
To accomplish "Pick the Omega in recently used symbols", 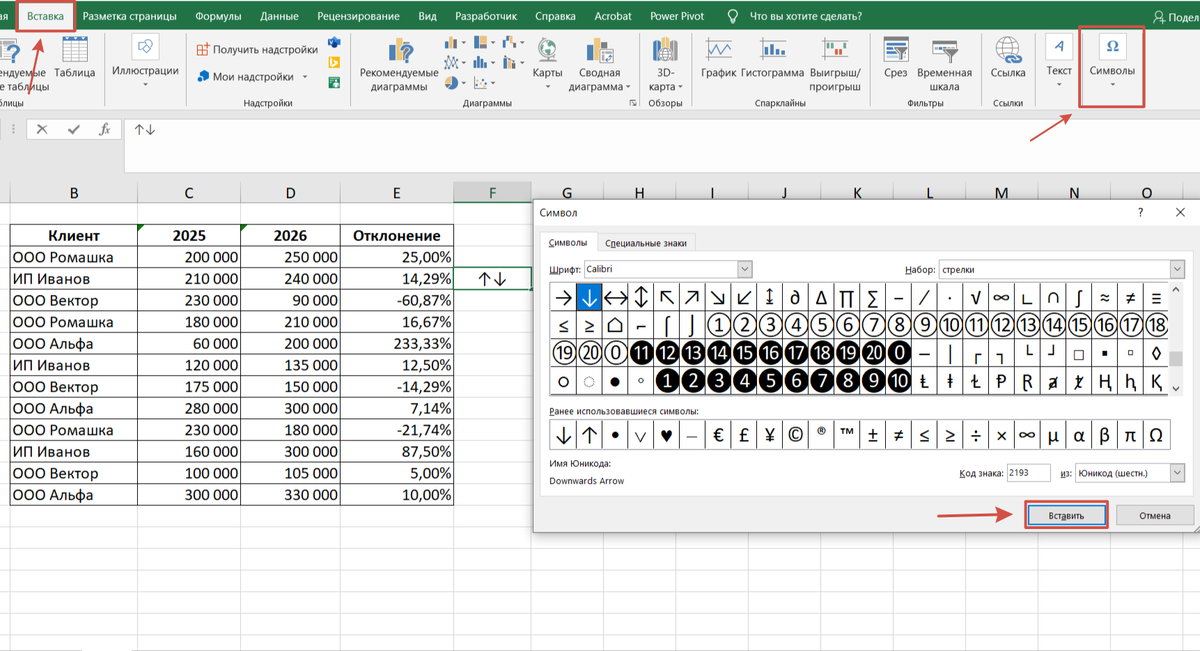I will click(1156, 436).
